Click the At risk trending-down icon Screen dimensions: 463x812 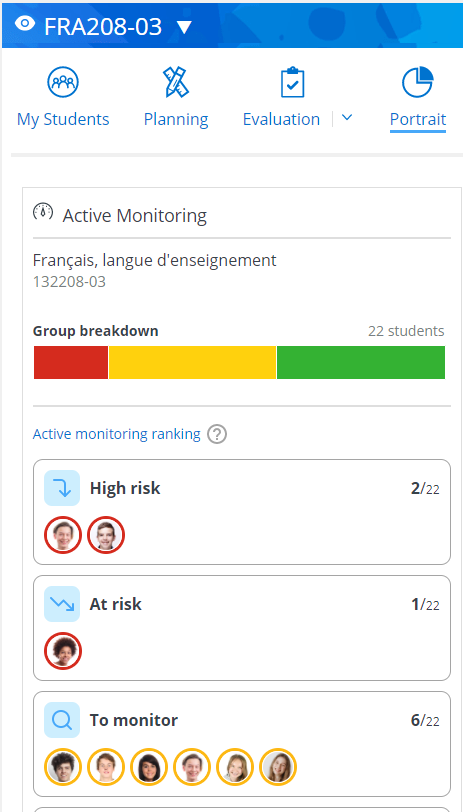click(x=62, y=604)
